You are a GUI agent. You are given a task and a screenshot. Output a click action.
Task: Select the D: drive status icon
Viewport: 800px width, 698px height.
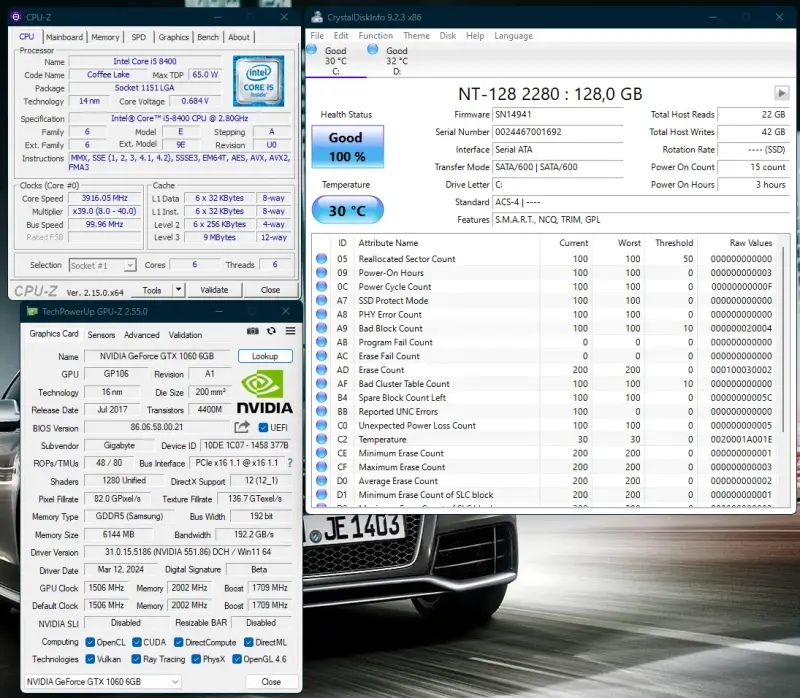point(373,49)
